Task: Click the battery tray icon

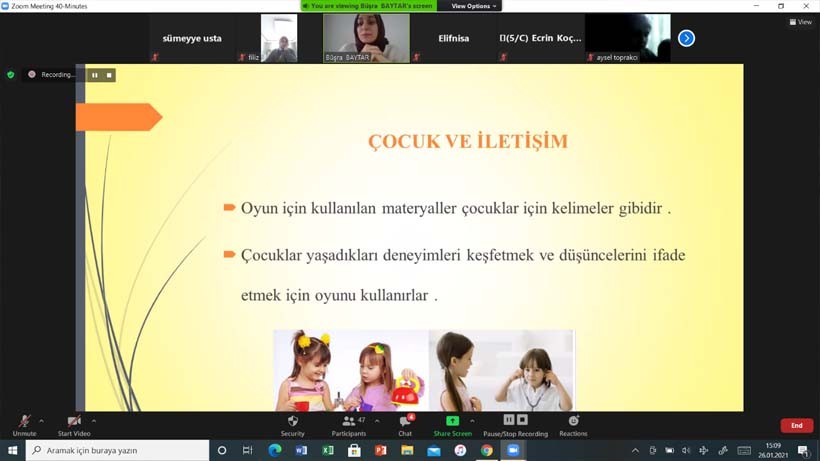Action: point(669,450)
